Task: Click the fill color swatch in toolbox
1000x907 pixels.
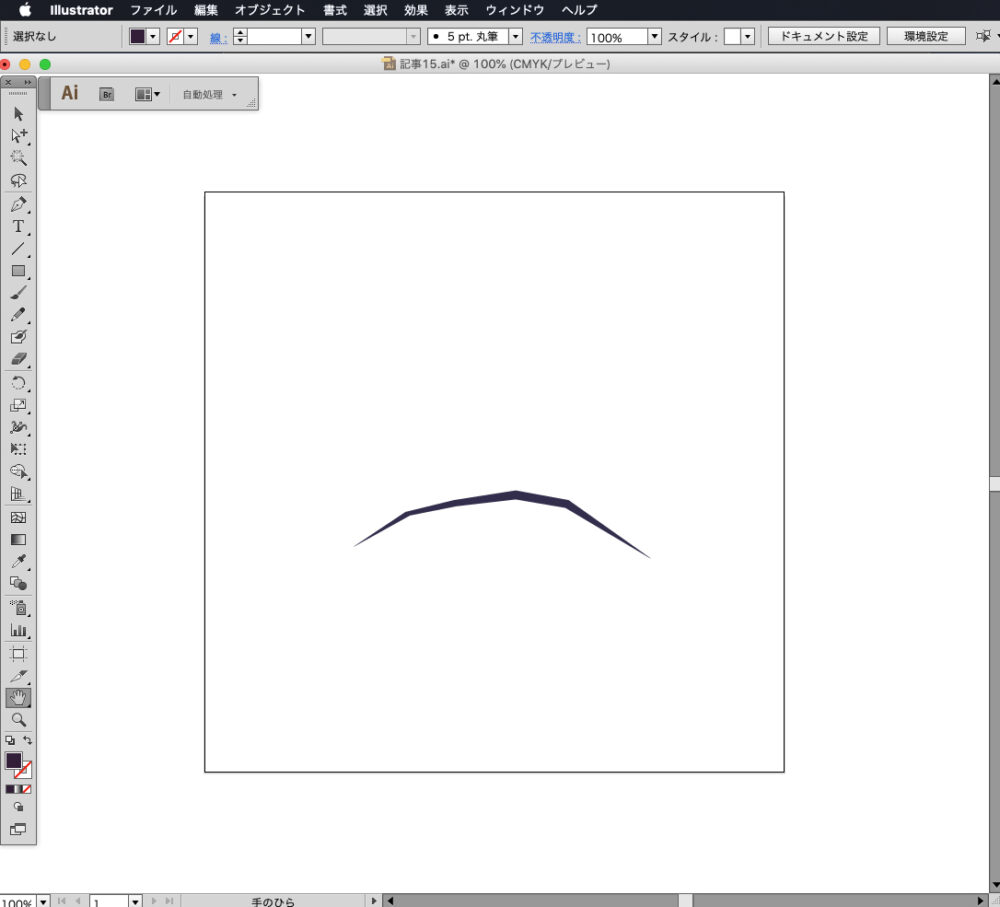Action: (x=14, y=761)
